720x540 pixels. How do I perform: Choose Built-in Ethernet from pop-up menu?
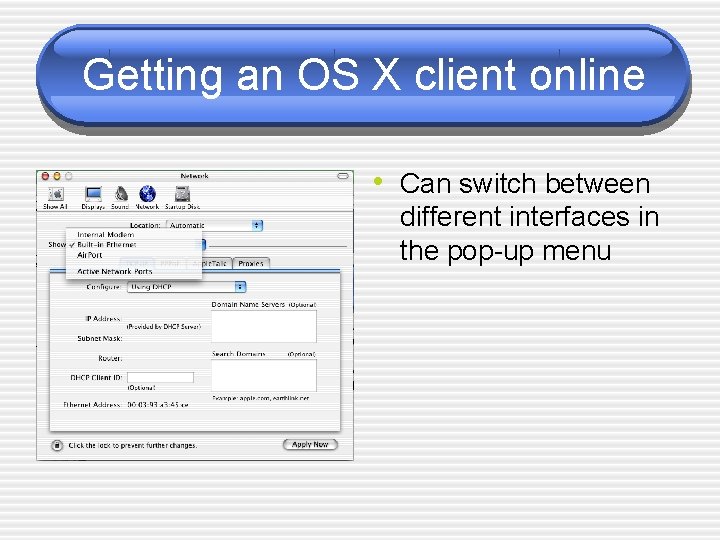107,245
